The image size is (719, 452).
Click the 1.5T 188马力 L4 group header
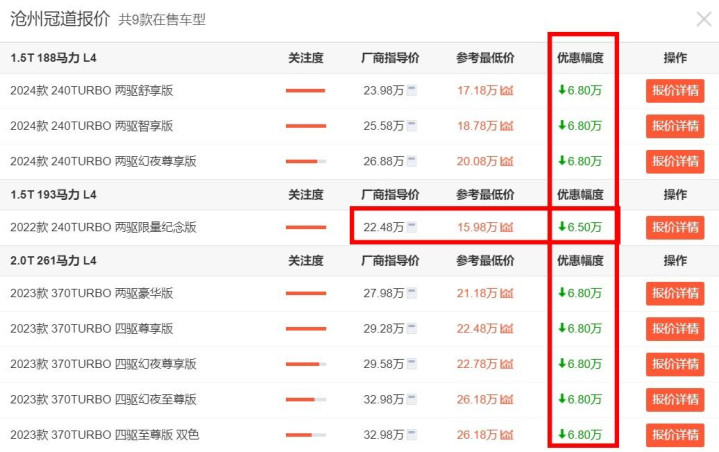coord(53,58)
